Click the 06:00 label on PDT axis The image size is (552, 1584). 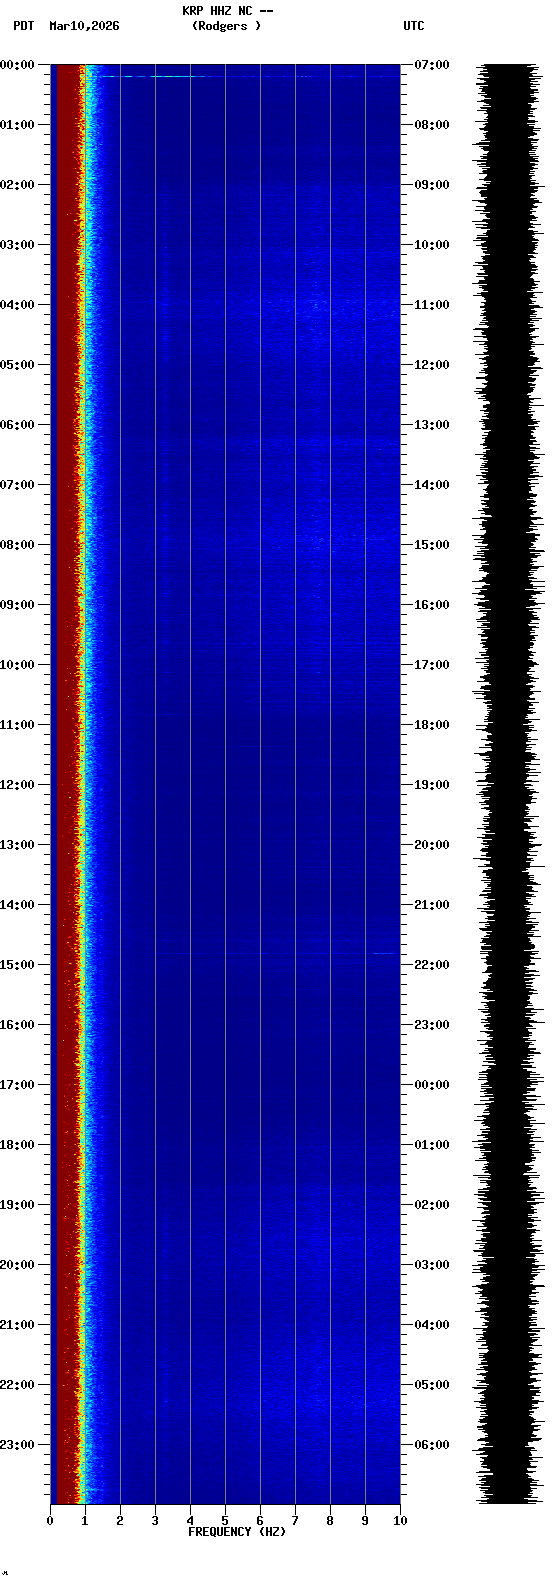point(18,425)
